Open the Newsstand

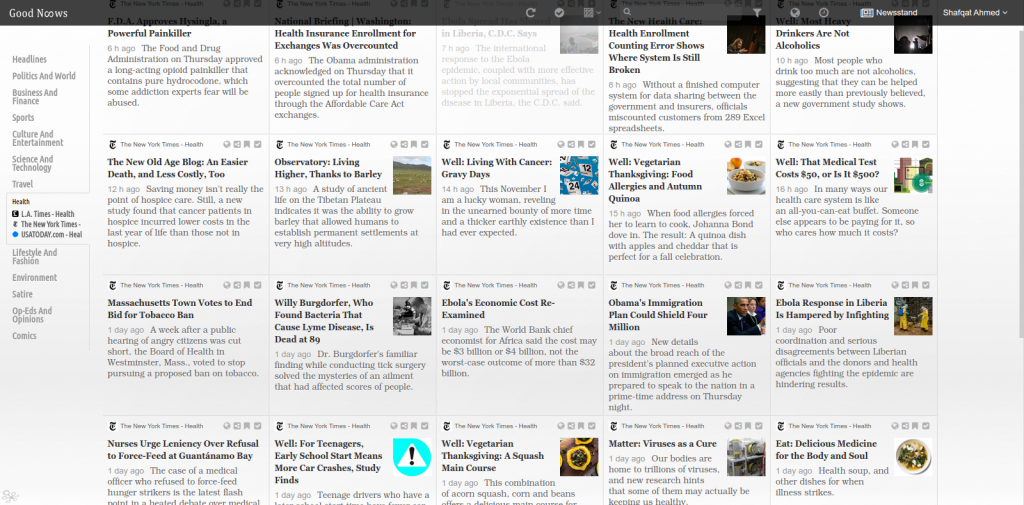click(889, 12)
